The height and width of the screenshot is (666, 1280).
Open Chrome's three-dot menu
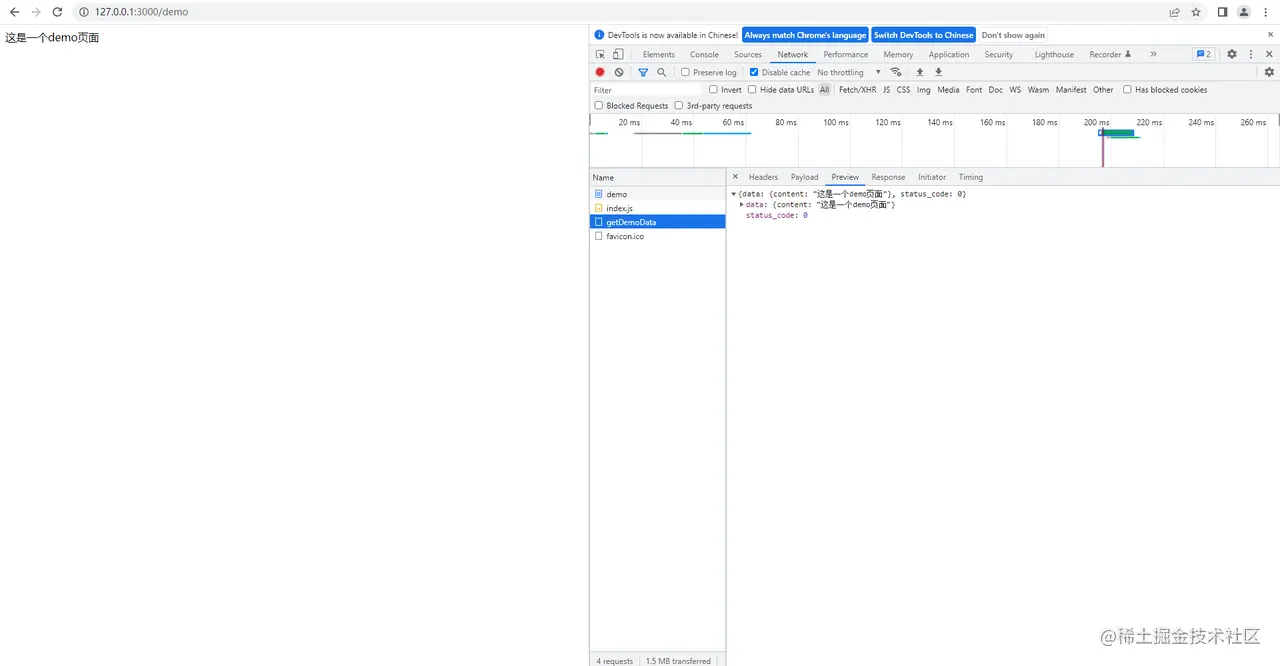[x=1266, y=12]
